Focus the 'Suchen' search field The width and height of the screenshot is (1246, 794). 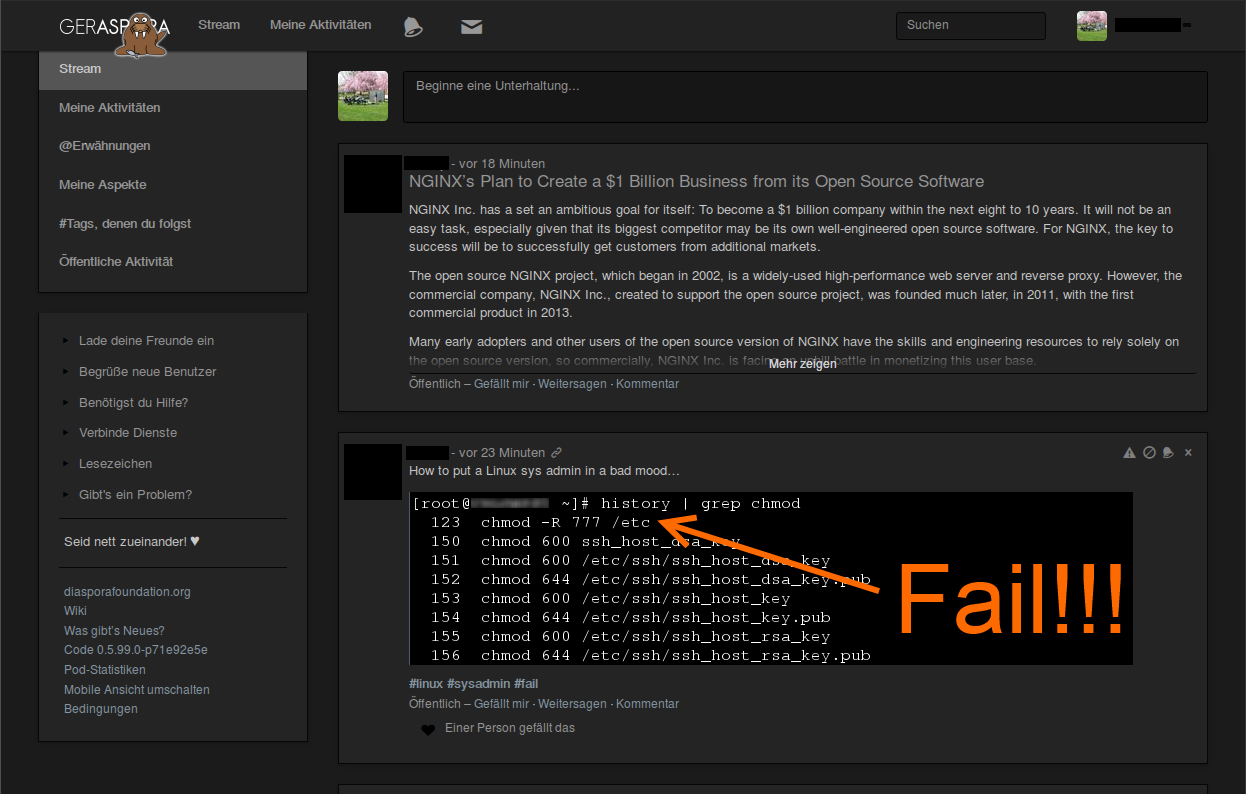[970, 26]
